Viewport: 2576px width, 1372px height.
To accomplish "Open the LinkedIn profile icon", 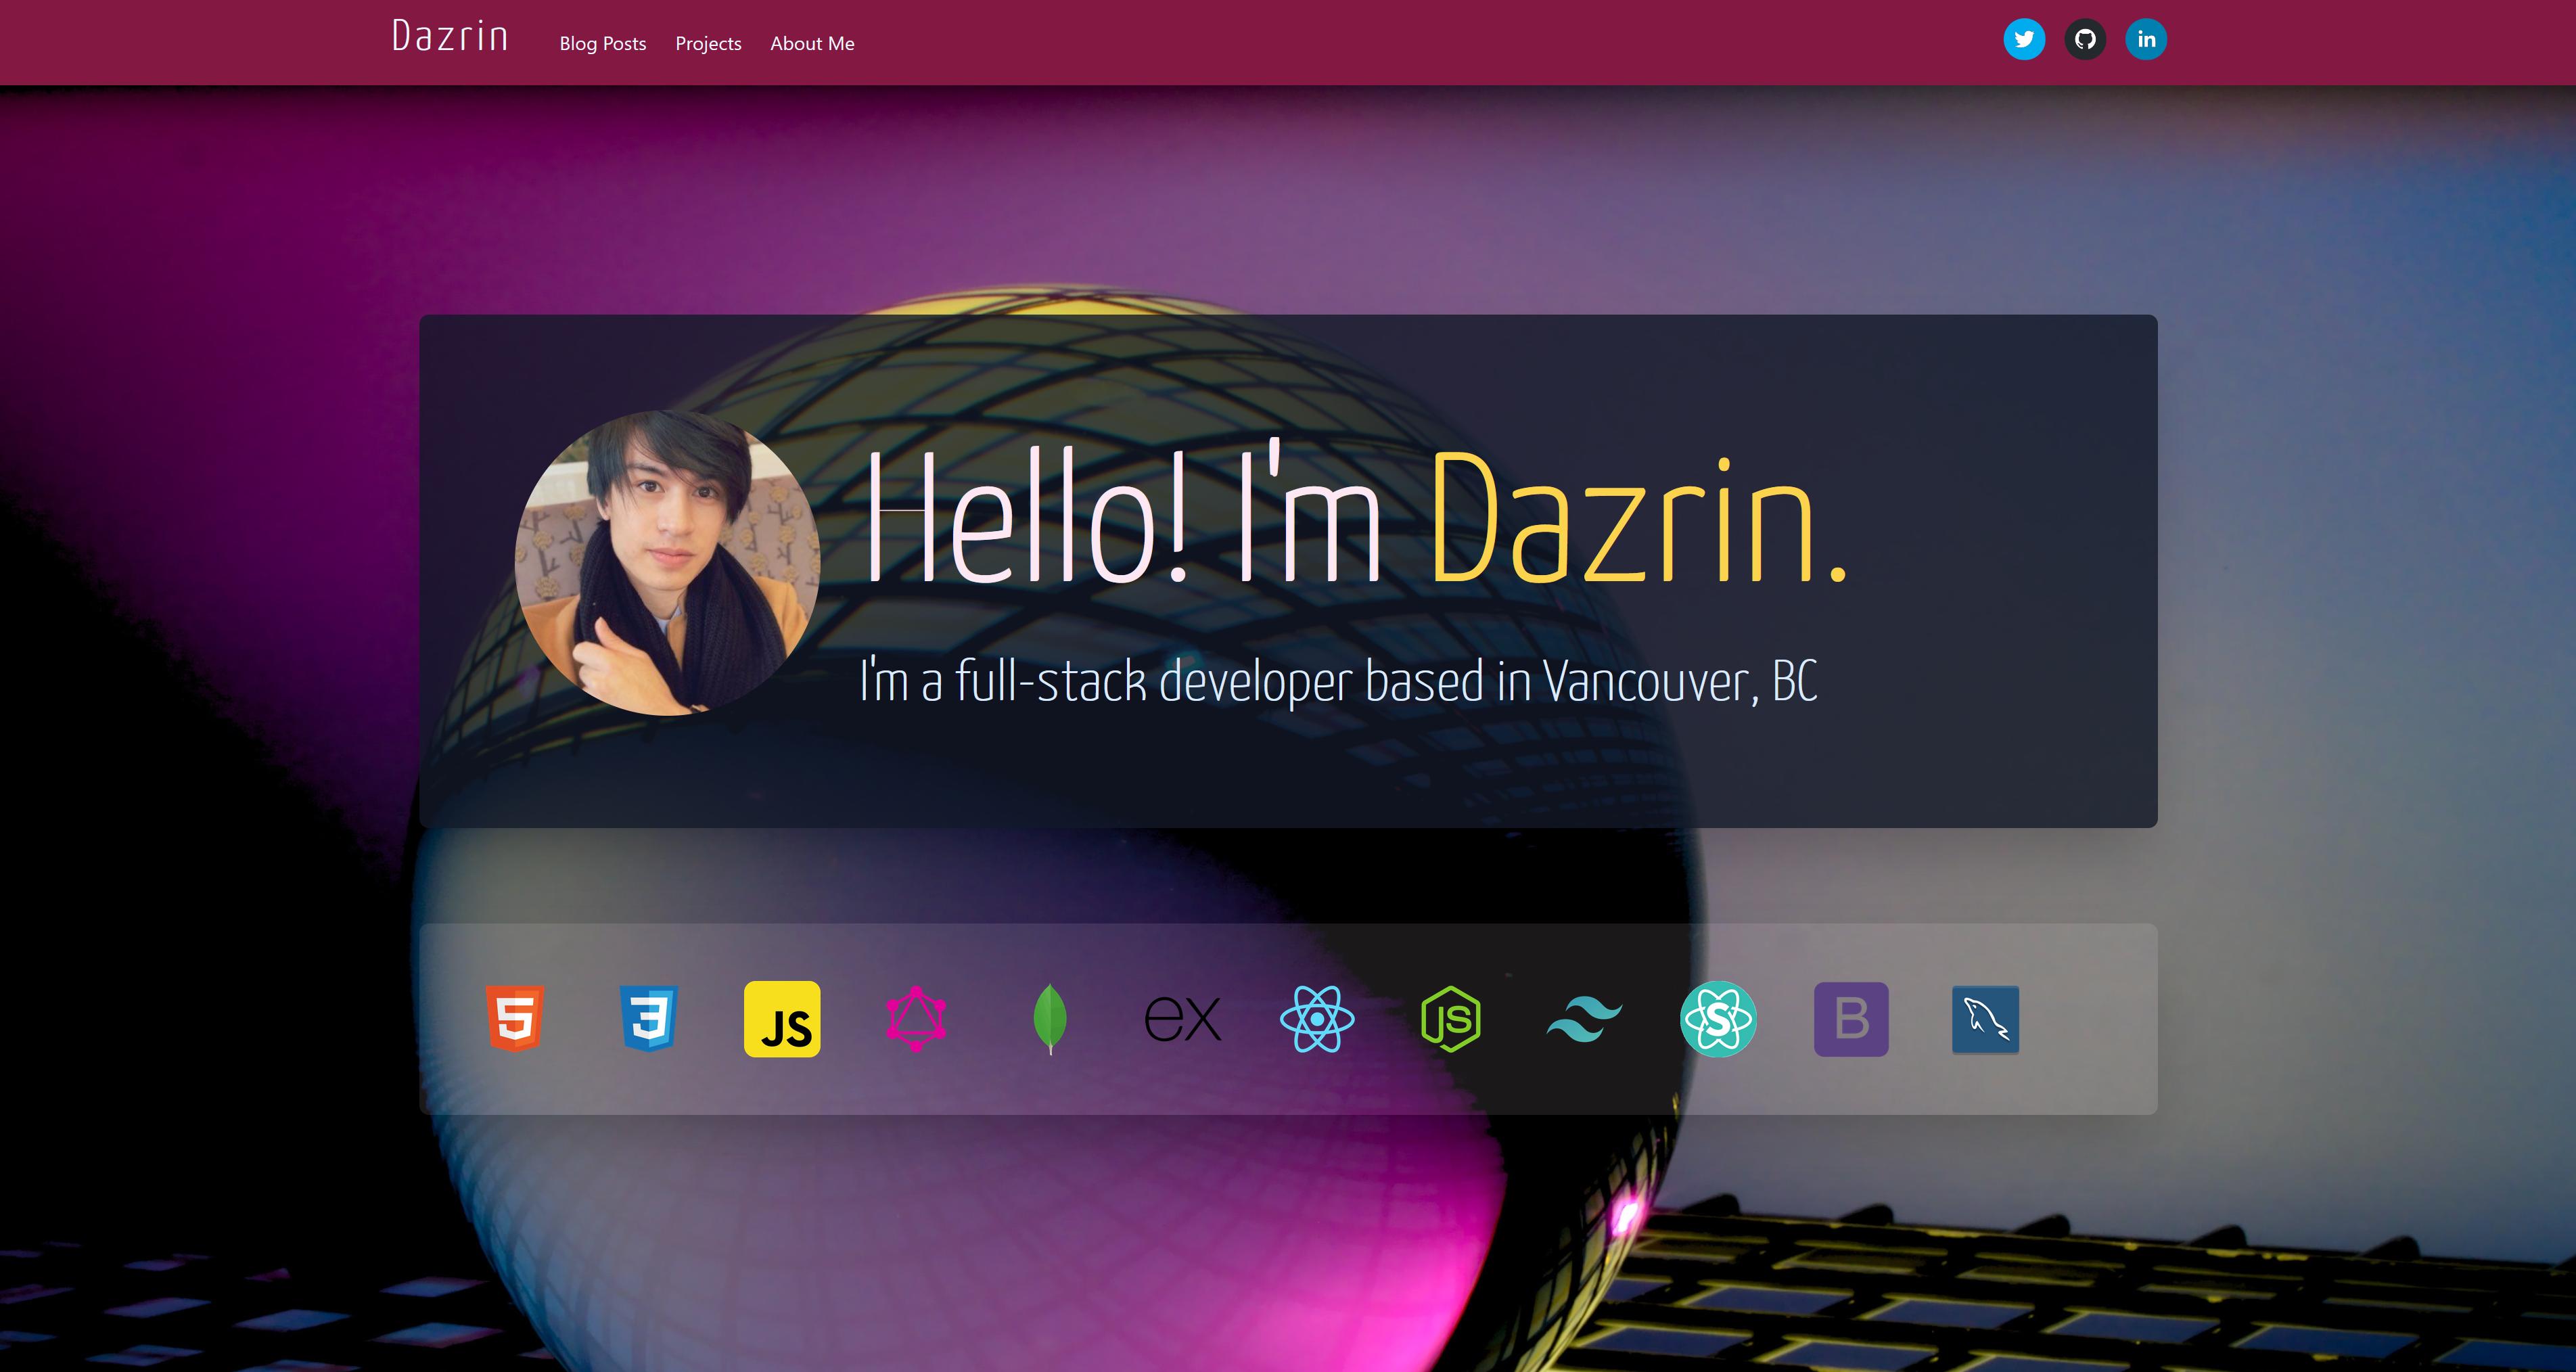I will click(x=2146, y=39).
